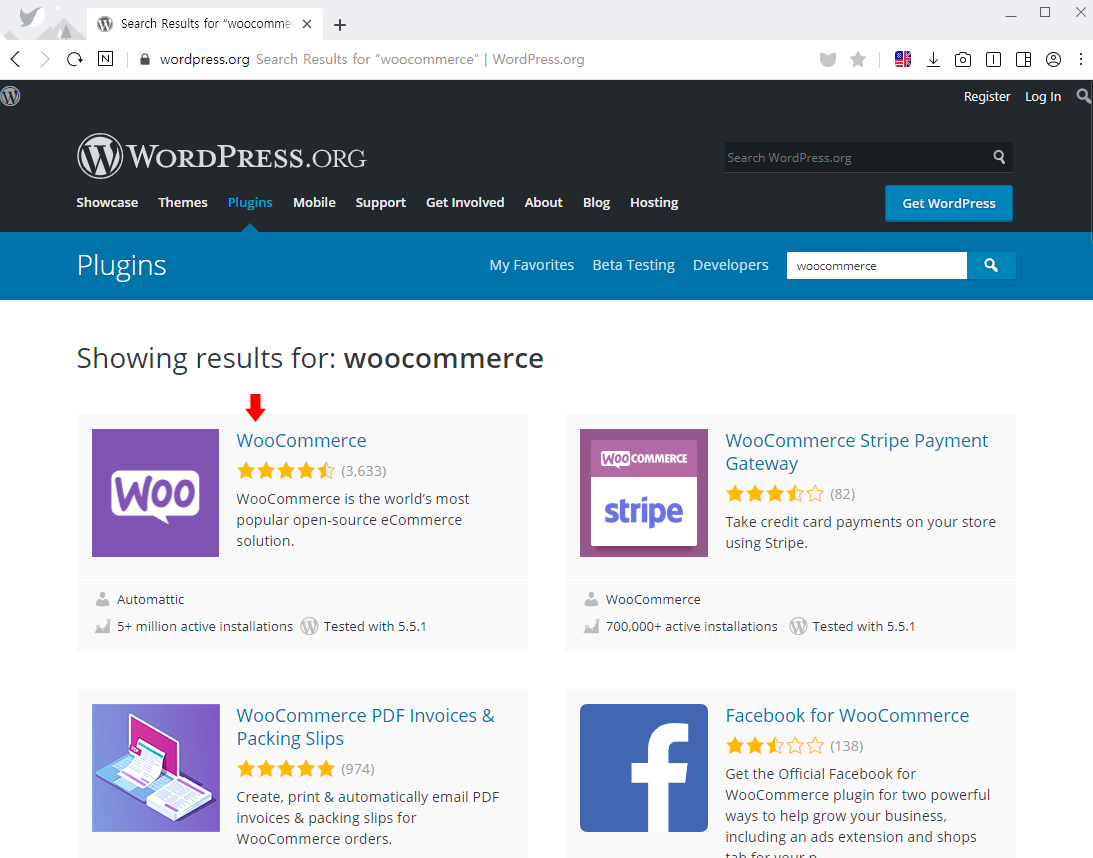Click the blue plugin search magnifier button
1093x858 pixels.
click(x=991, y=266)
